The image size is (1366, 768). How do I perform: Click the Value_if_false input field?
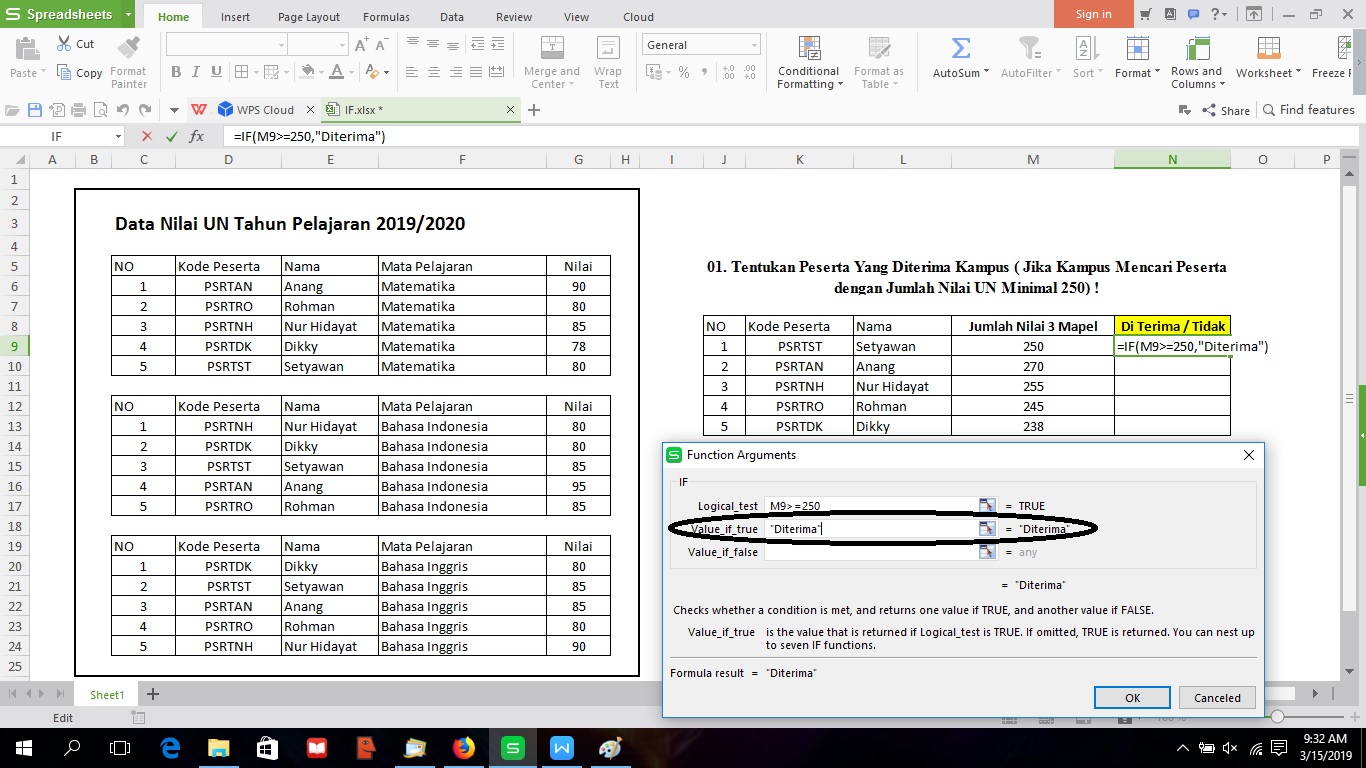click(x=870, y=551)
